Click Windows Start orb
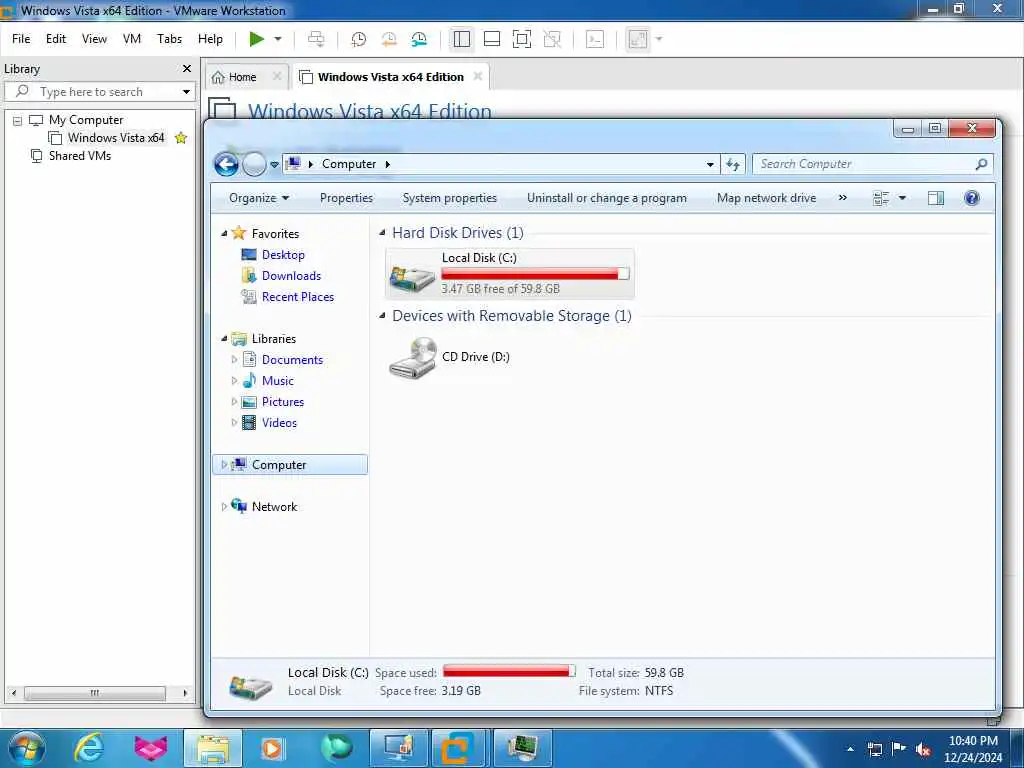 [x=26, y=748]
